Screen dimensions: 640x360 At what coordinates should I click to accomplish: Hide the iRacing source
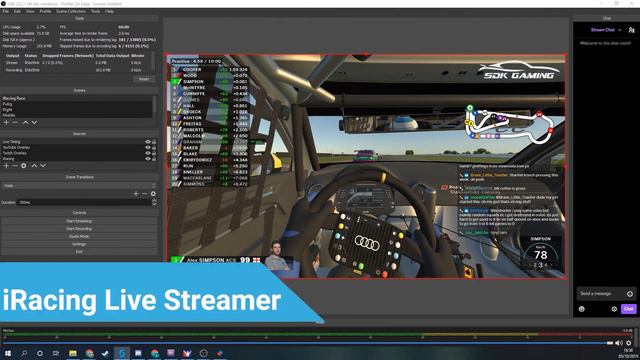148,159
